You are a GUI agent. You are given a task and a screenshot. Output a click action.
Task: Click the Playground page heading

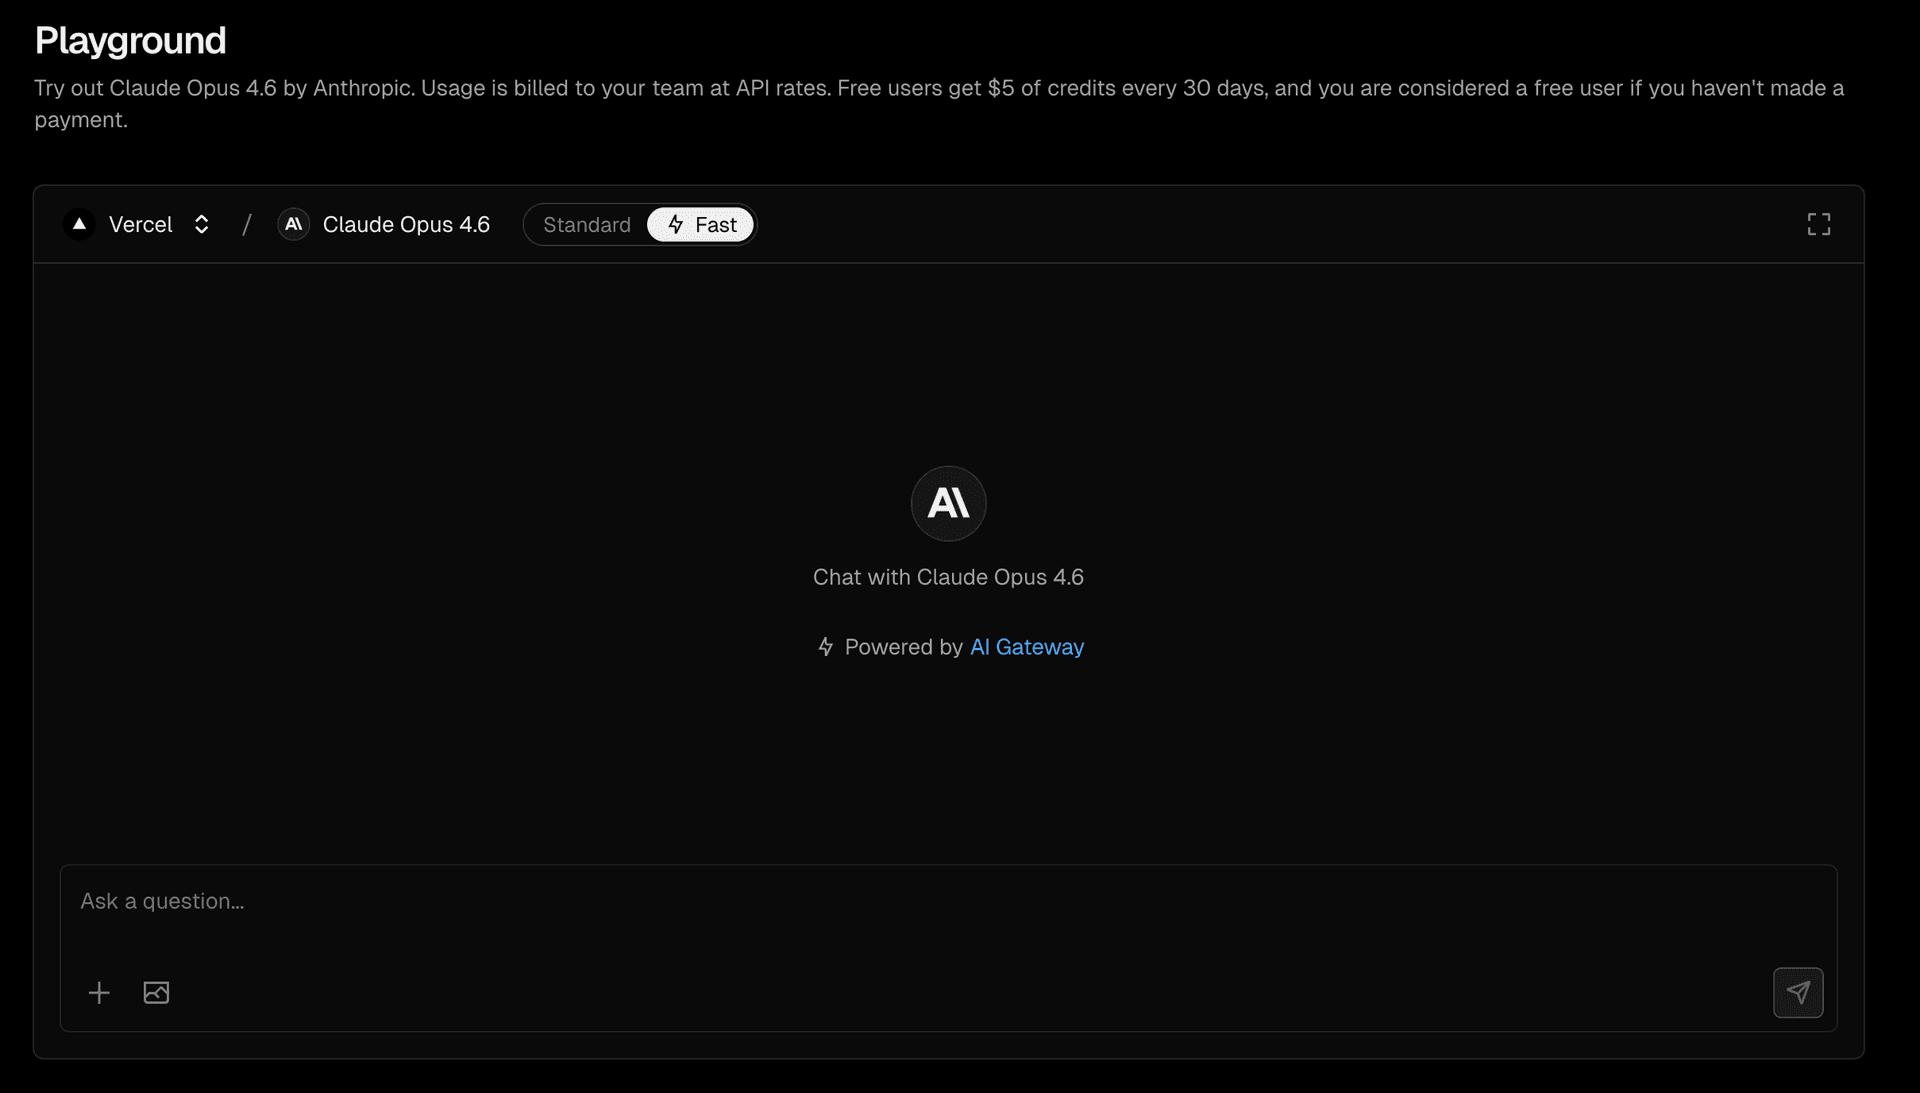coord(130,41)
